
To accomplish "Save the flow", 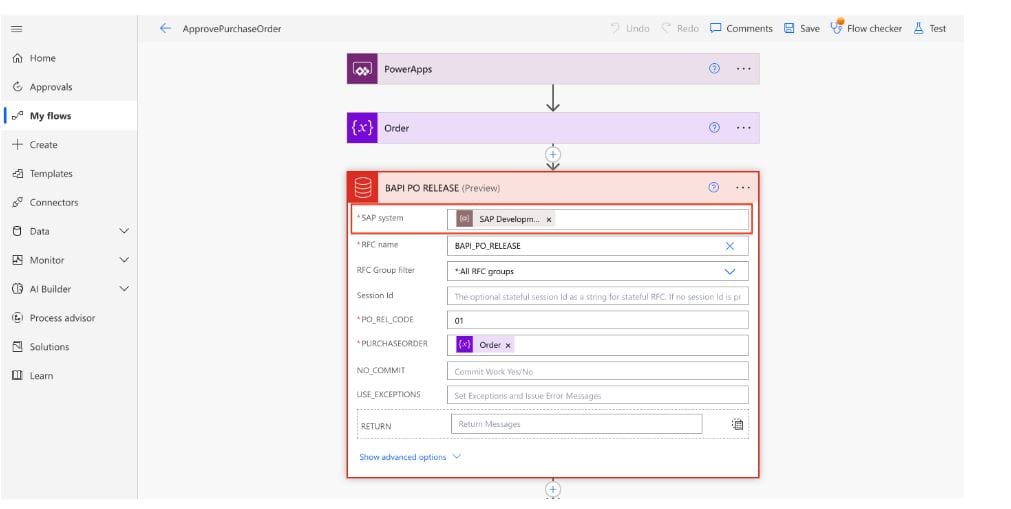I will click(802, 28).
